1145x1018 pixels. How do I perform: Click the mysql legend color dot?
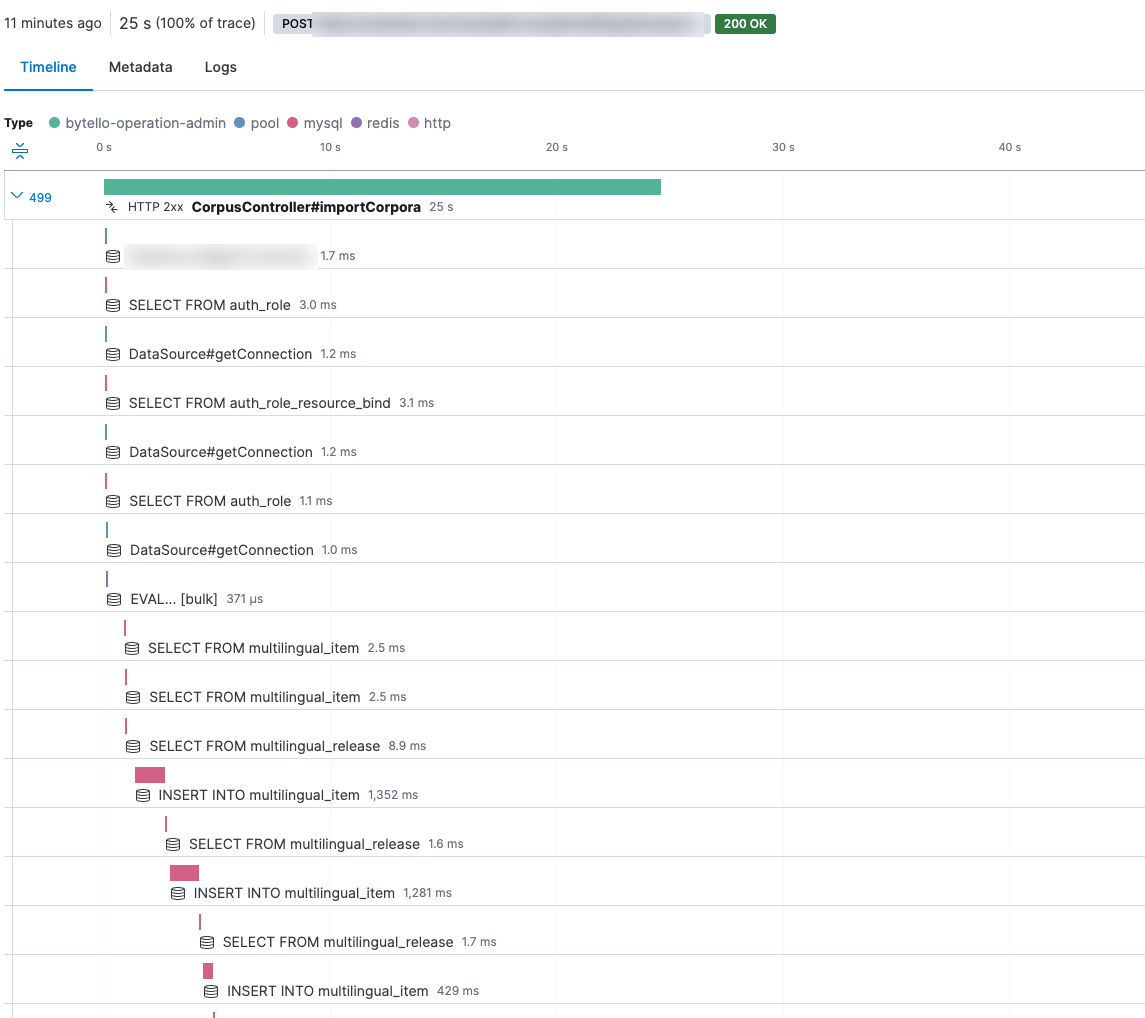293,123
